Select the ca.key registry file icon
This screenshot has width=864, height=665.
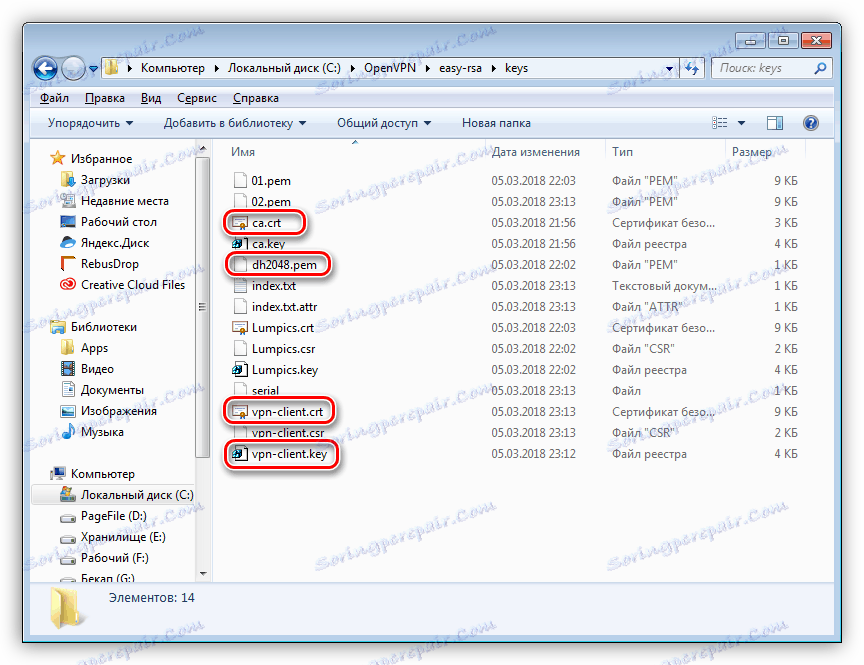coord(240,244)
